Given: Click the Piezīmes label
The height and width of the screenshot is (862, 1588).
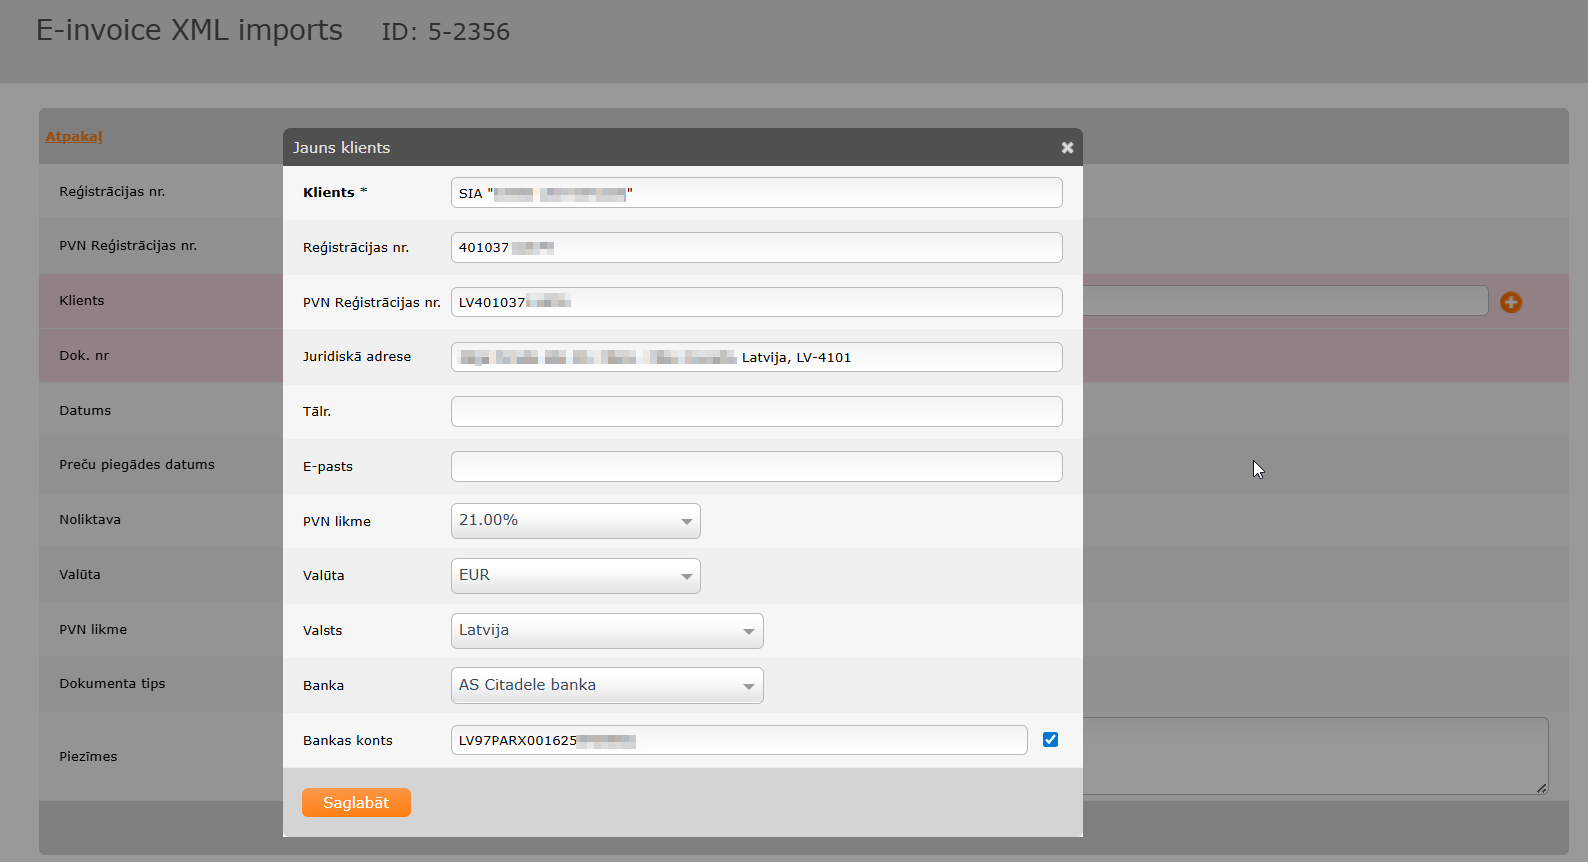Looking at the screenshot, I should (x=88, y=756).
